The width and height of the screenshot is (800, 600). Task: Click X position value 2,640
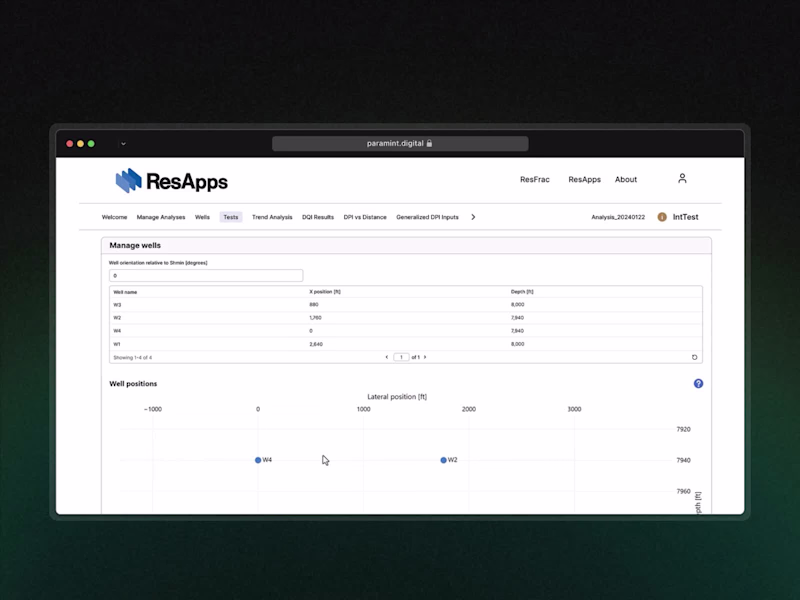coord(316,344)
